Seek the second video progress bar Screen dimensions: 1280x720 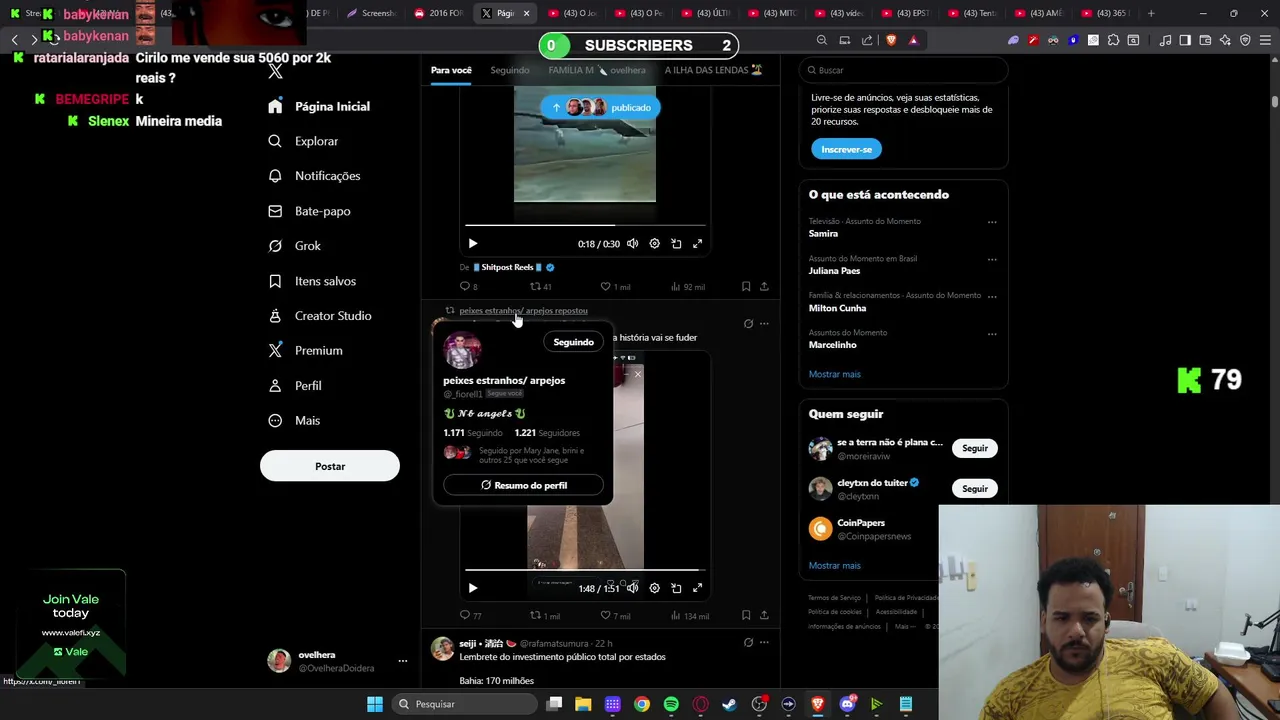pos(585,570)
